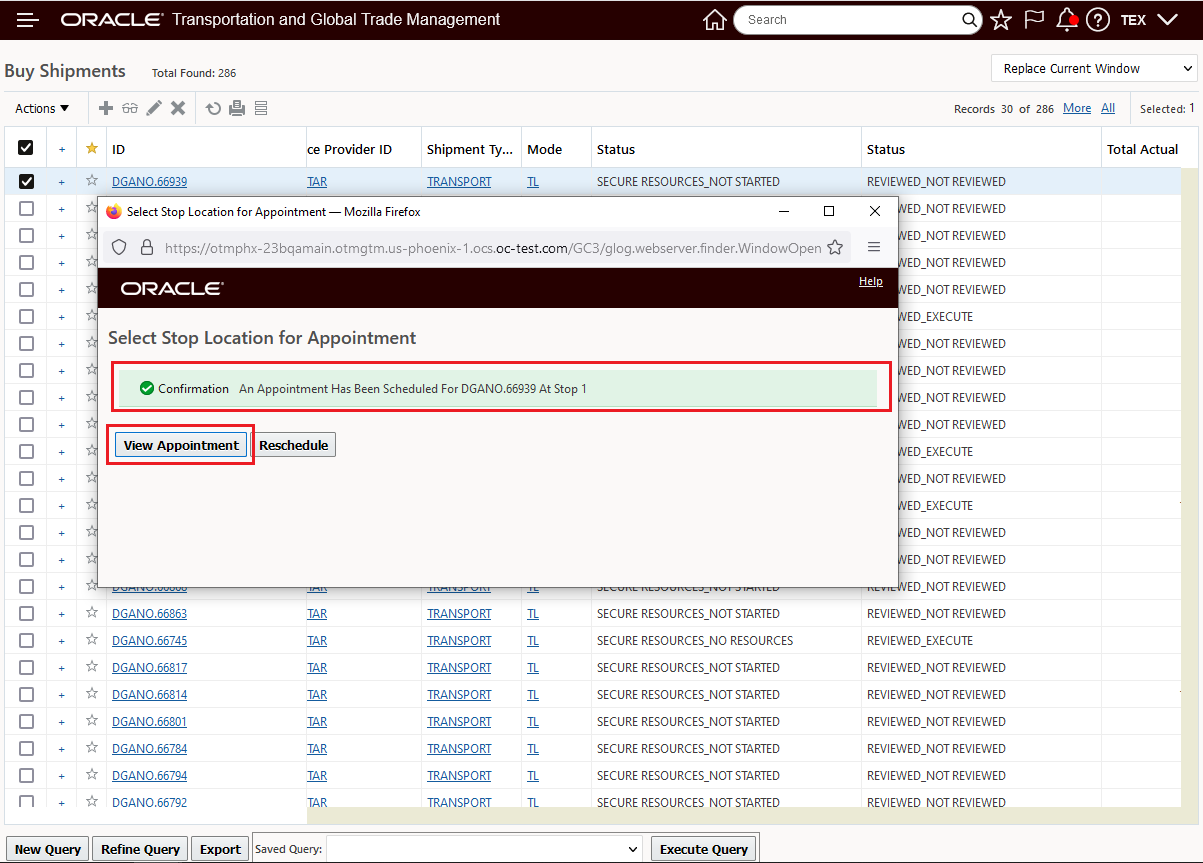
Task: Open the Favorites star in header
Action: coord(1001,20)
